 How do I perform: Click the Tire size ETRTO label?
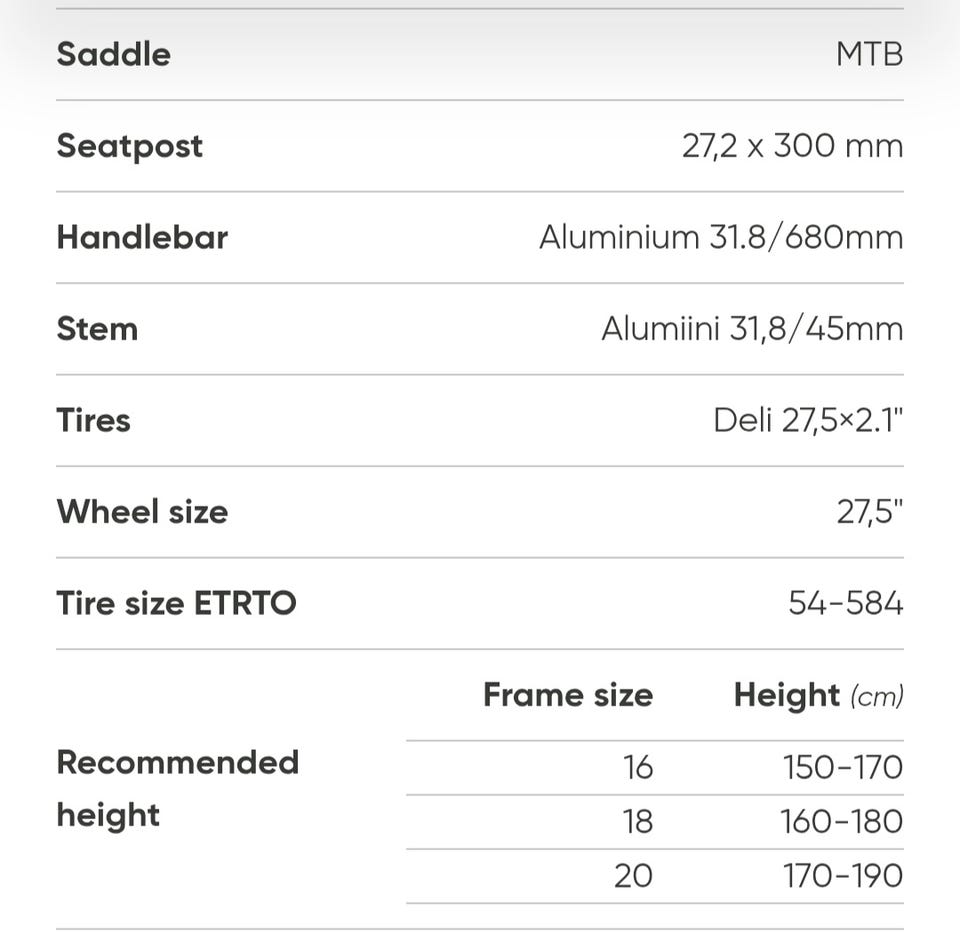[x=176, y=604]
